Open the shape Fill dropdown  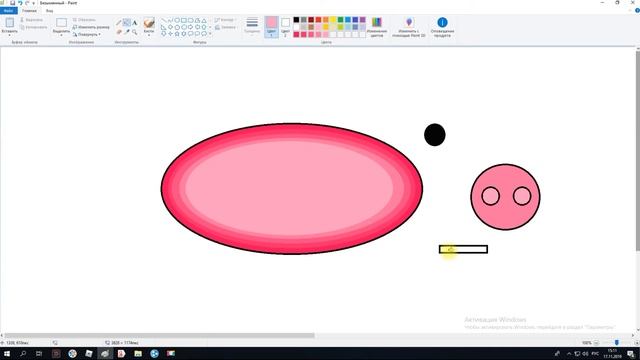(225, 27)
